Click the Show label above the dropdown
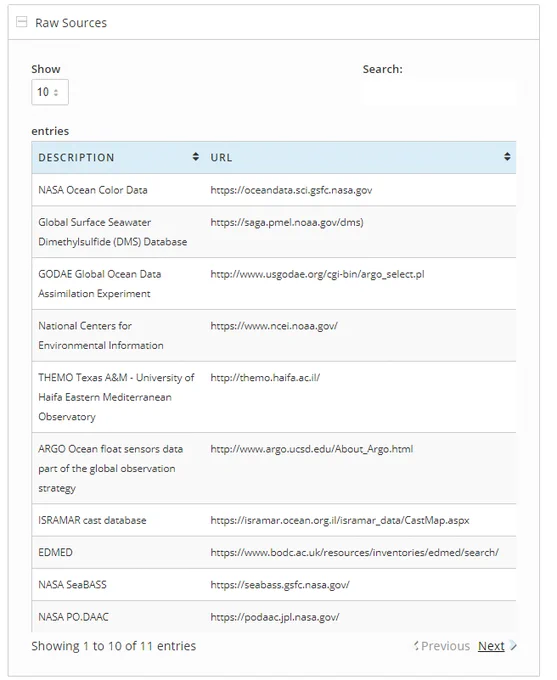Screen dimensions: 557x680 pos(46,69)
